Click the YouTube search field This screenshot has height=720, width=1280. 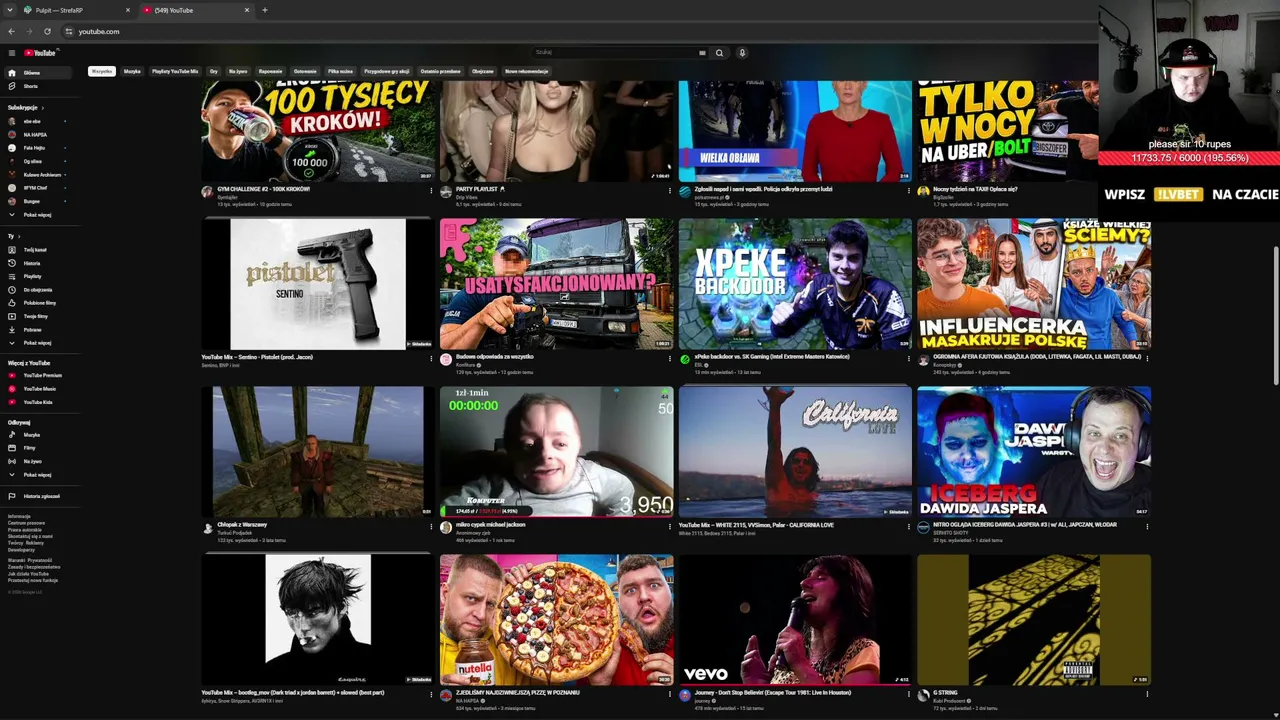click(x=615, y=53)
